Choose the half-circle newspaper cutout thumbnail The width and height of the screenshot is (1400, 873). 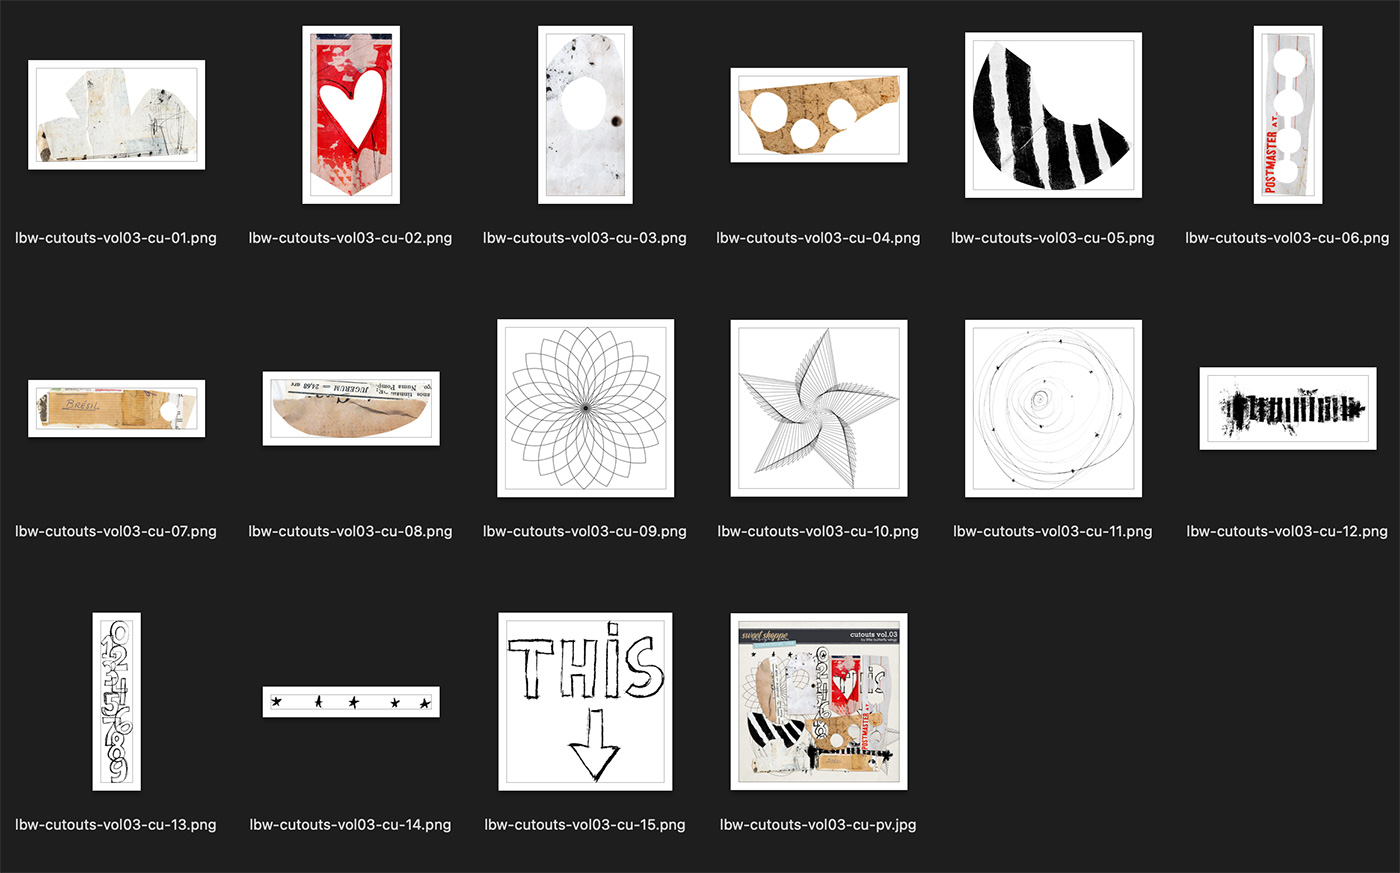[351, 408]
